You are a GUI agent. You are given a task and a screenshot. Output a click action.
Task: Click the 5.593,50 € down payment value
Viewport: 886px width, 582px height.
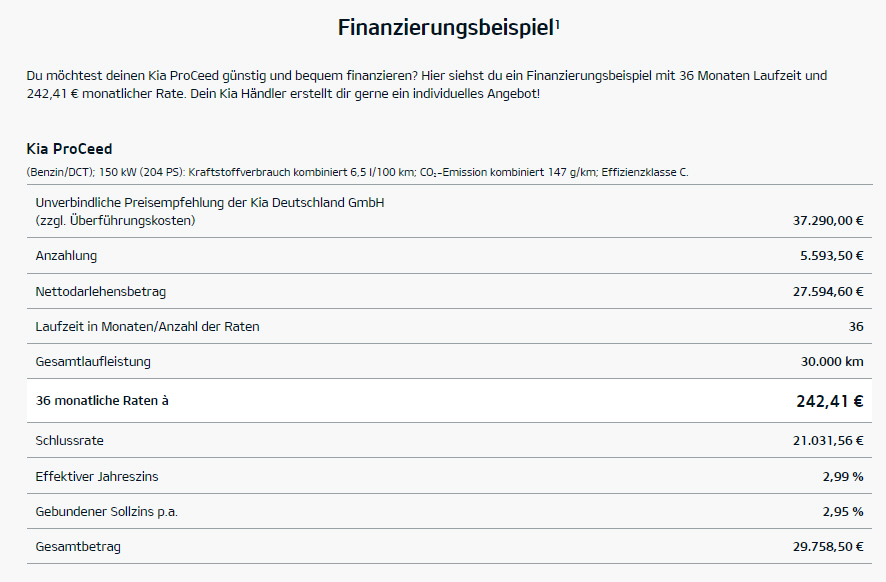click(831, 256)
